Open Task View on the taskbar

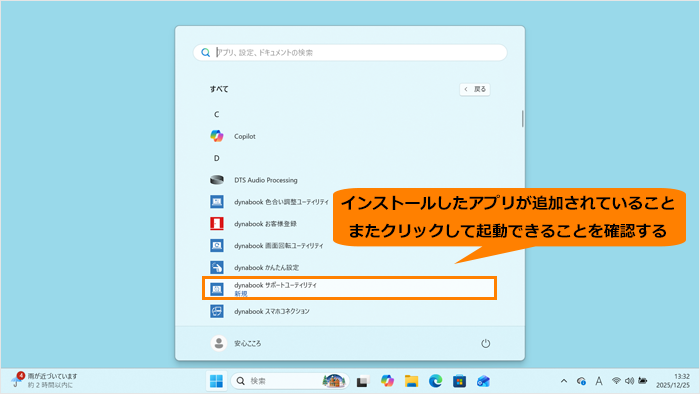point(362,382)
